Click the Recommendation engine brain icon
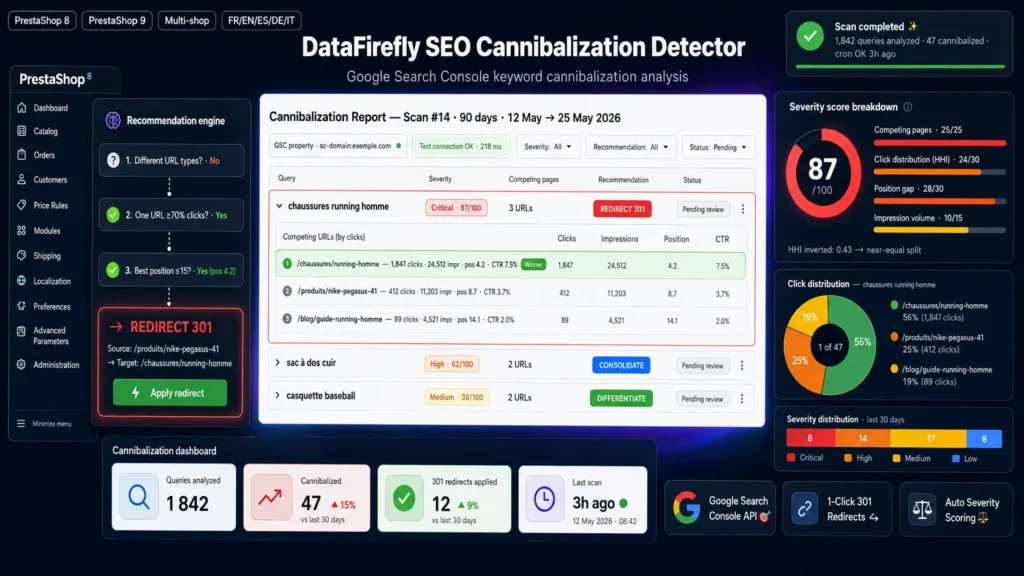Viewport: 1024px width, 576px height. [x=113, y=120]
